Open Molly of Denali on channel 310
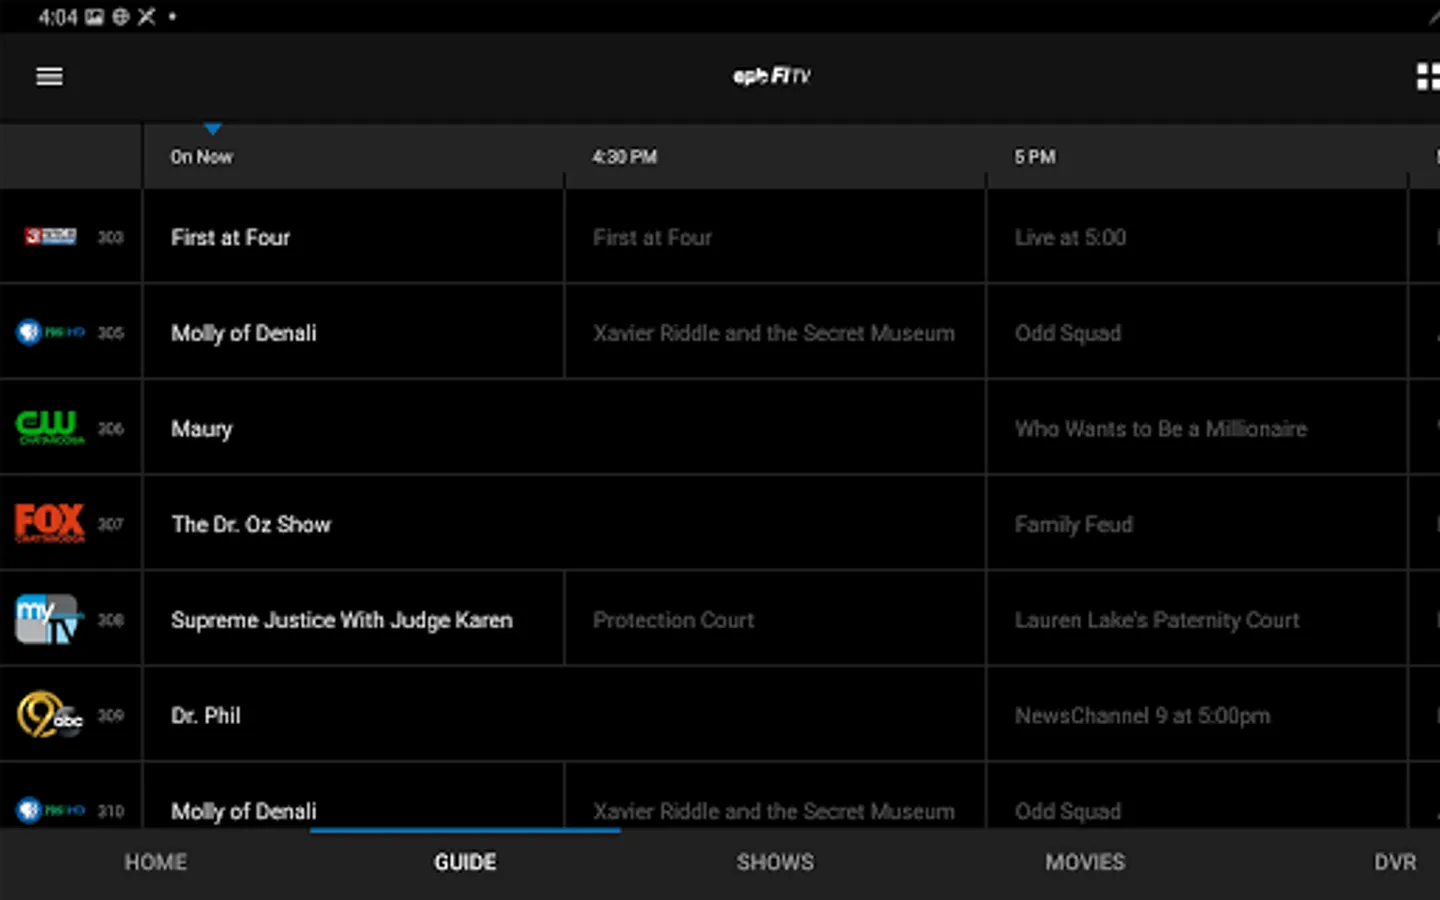The width and height of the screenshot is (1440, 900). coord(353,796)
